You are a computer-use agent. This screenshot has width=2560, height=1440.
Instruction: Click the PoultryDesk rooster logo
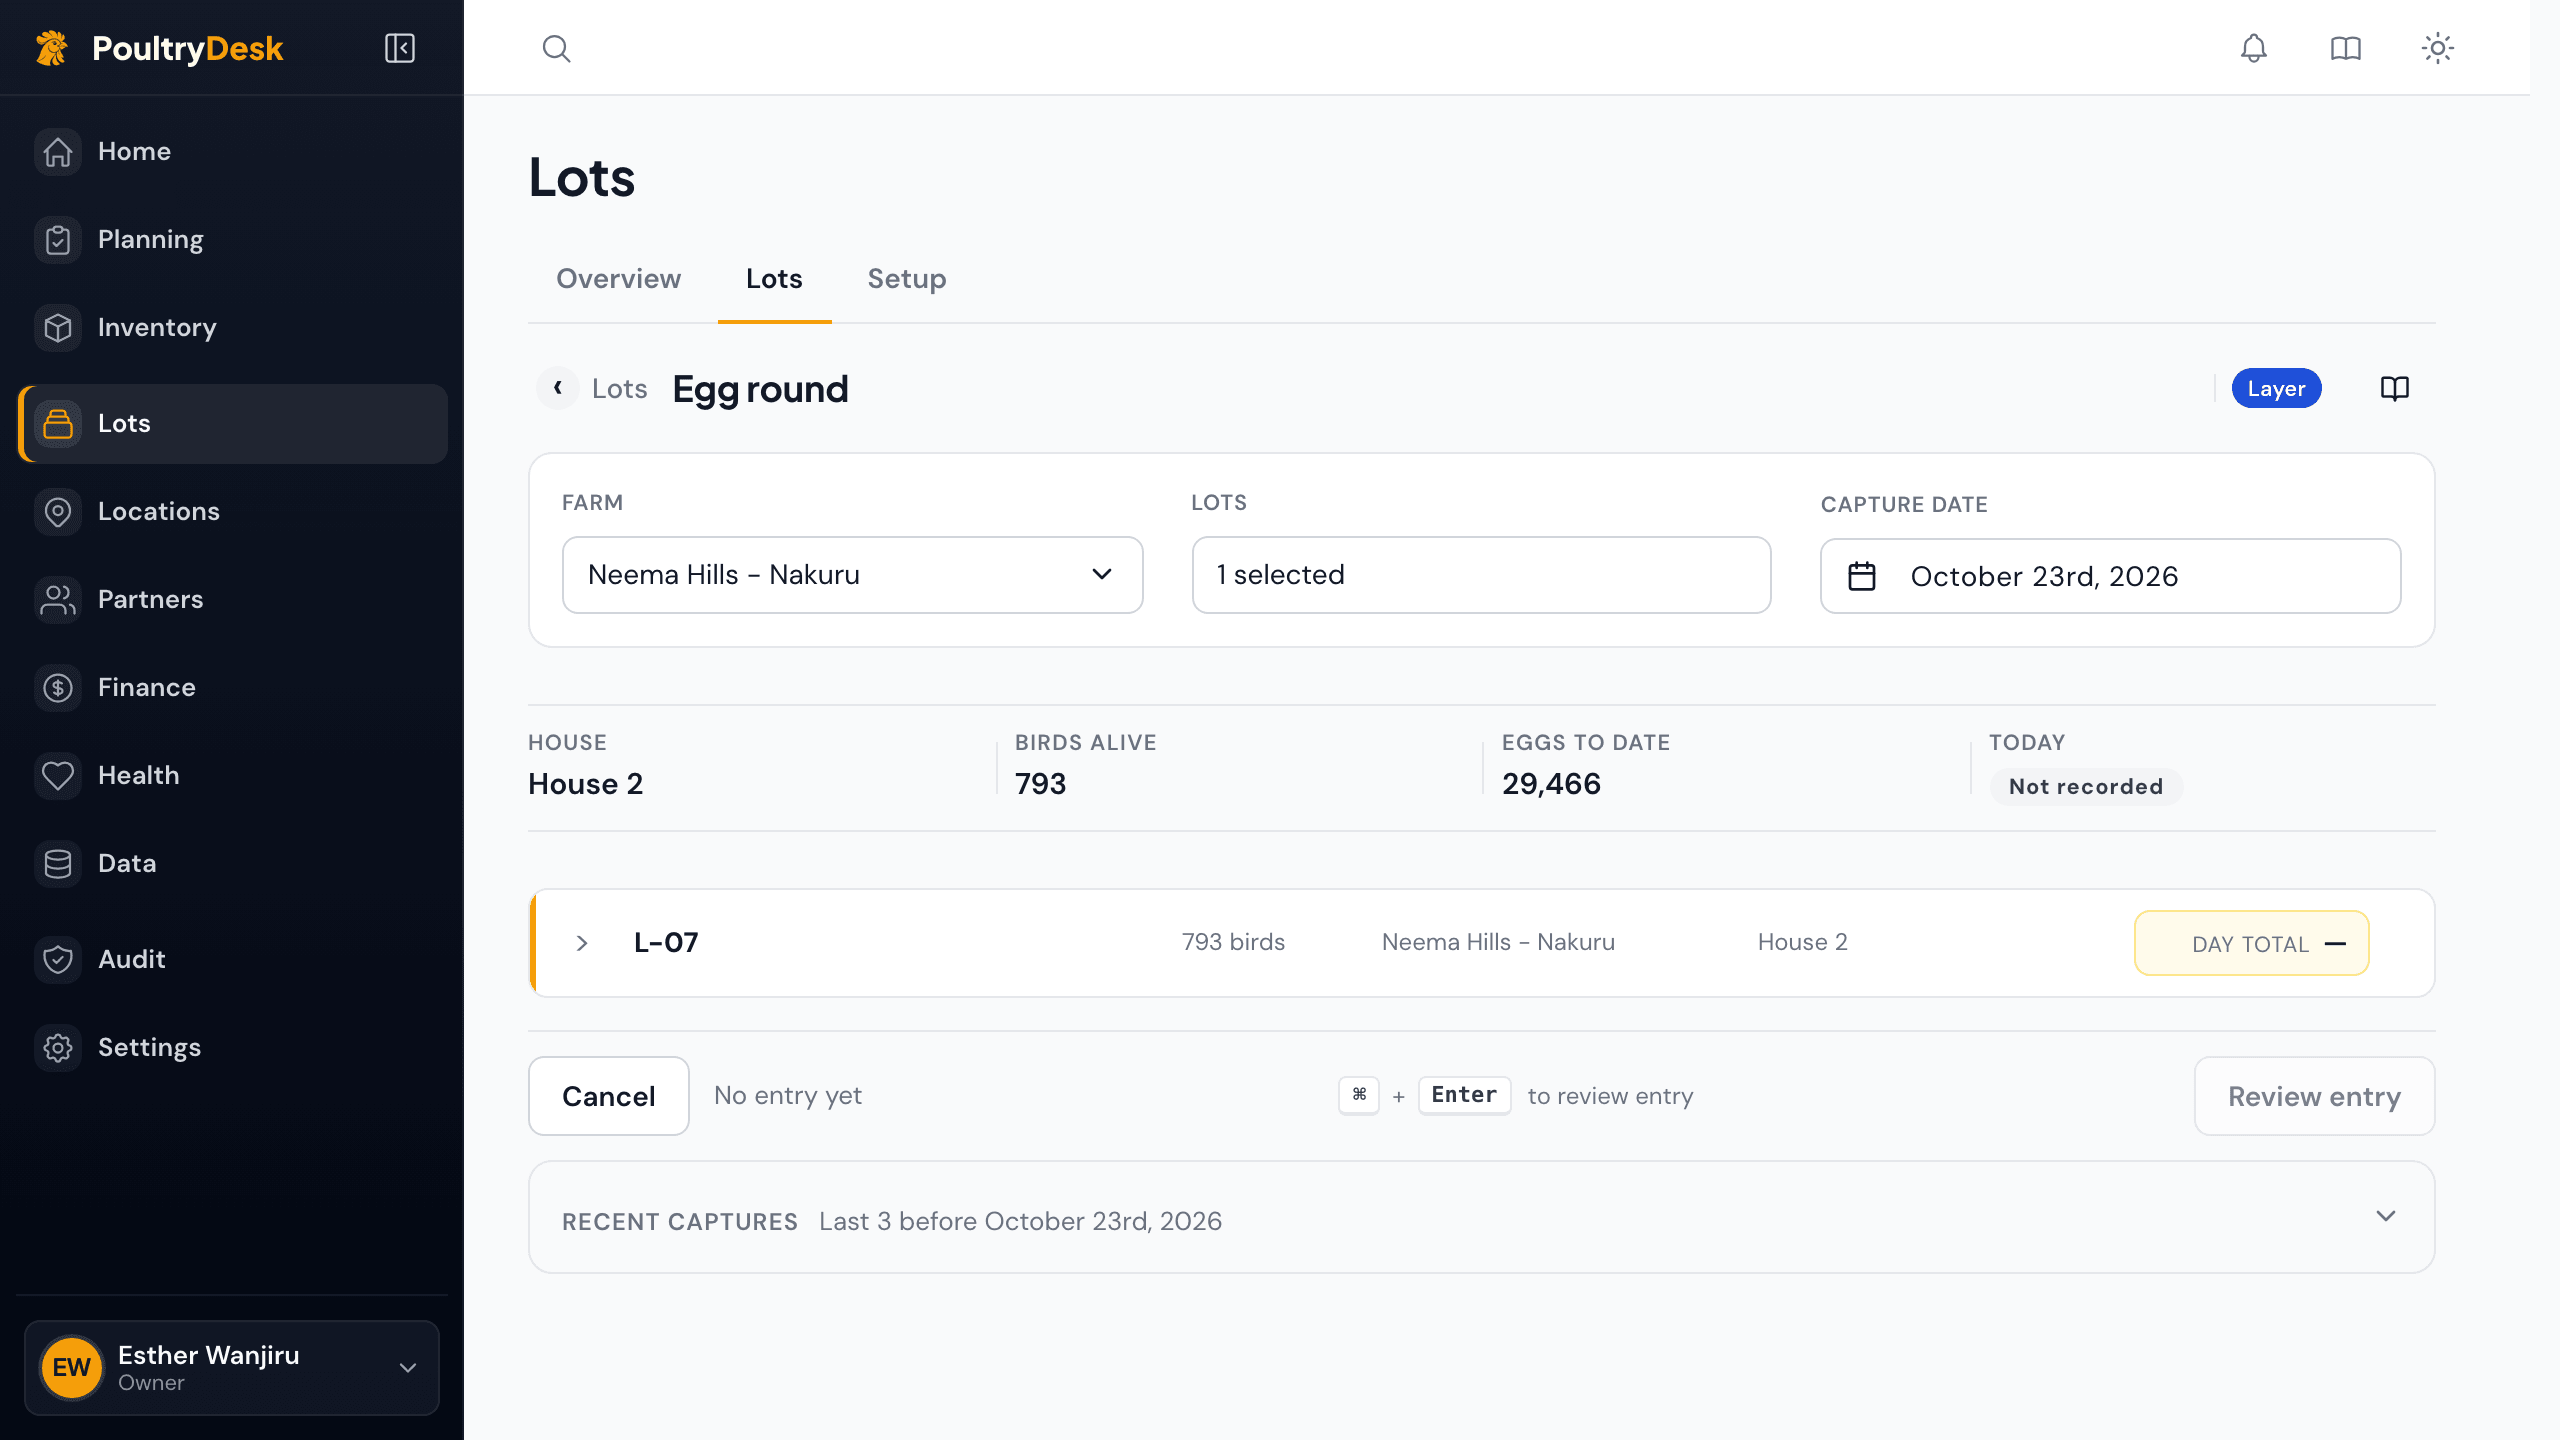point(52,48)
